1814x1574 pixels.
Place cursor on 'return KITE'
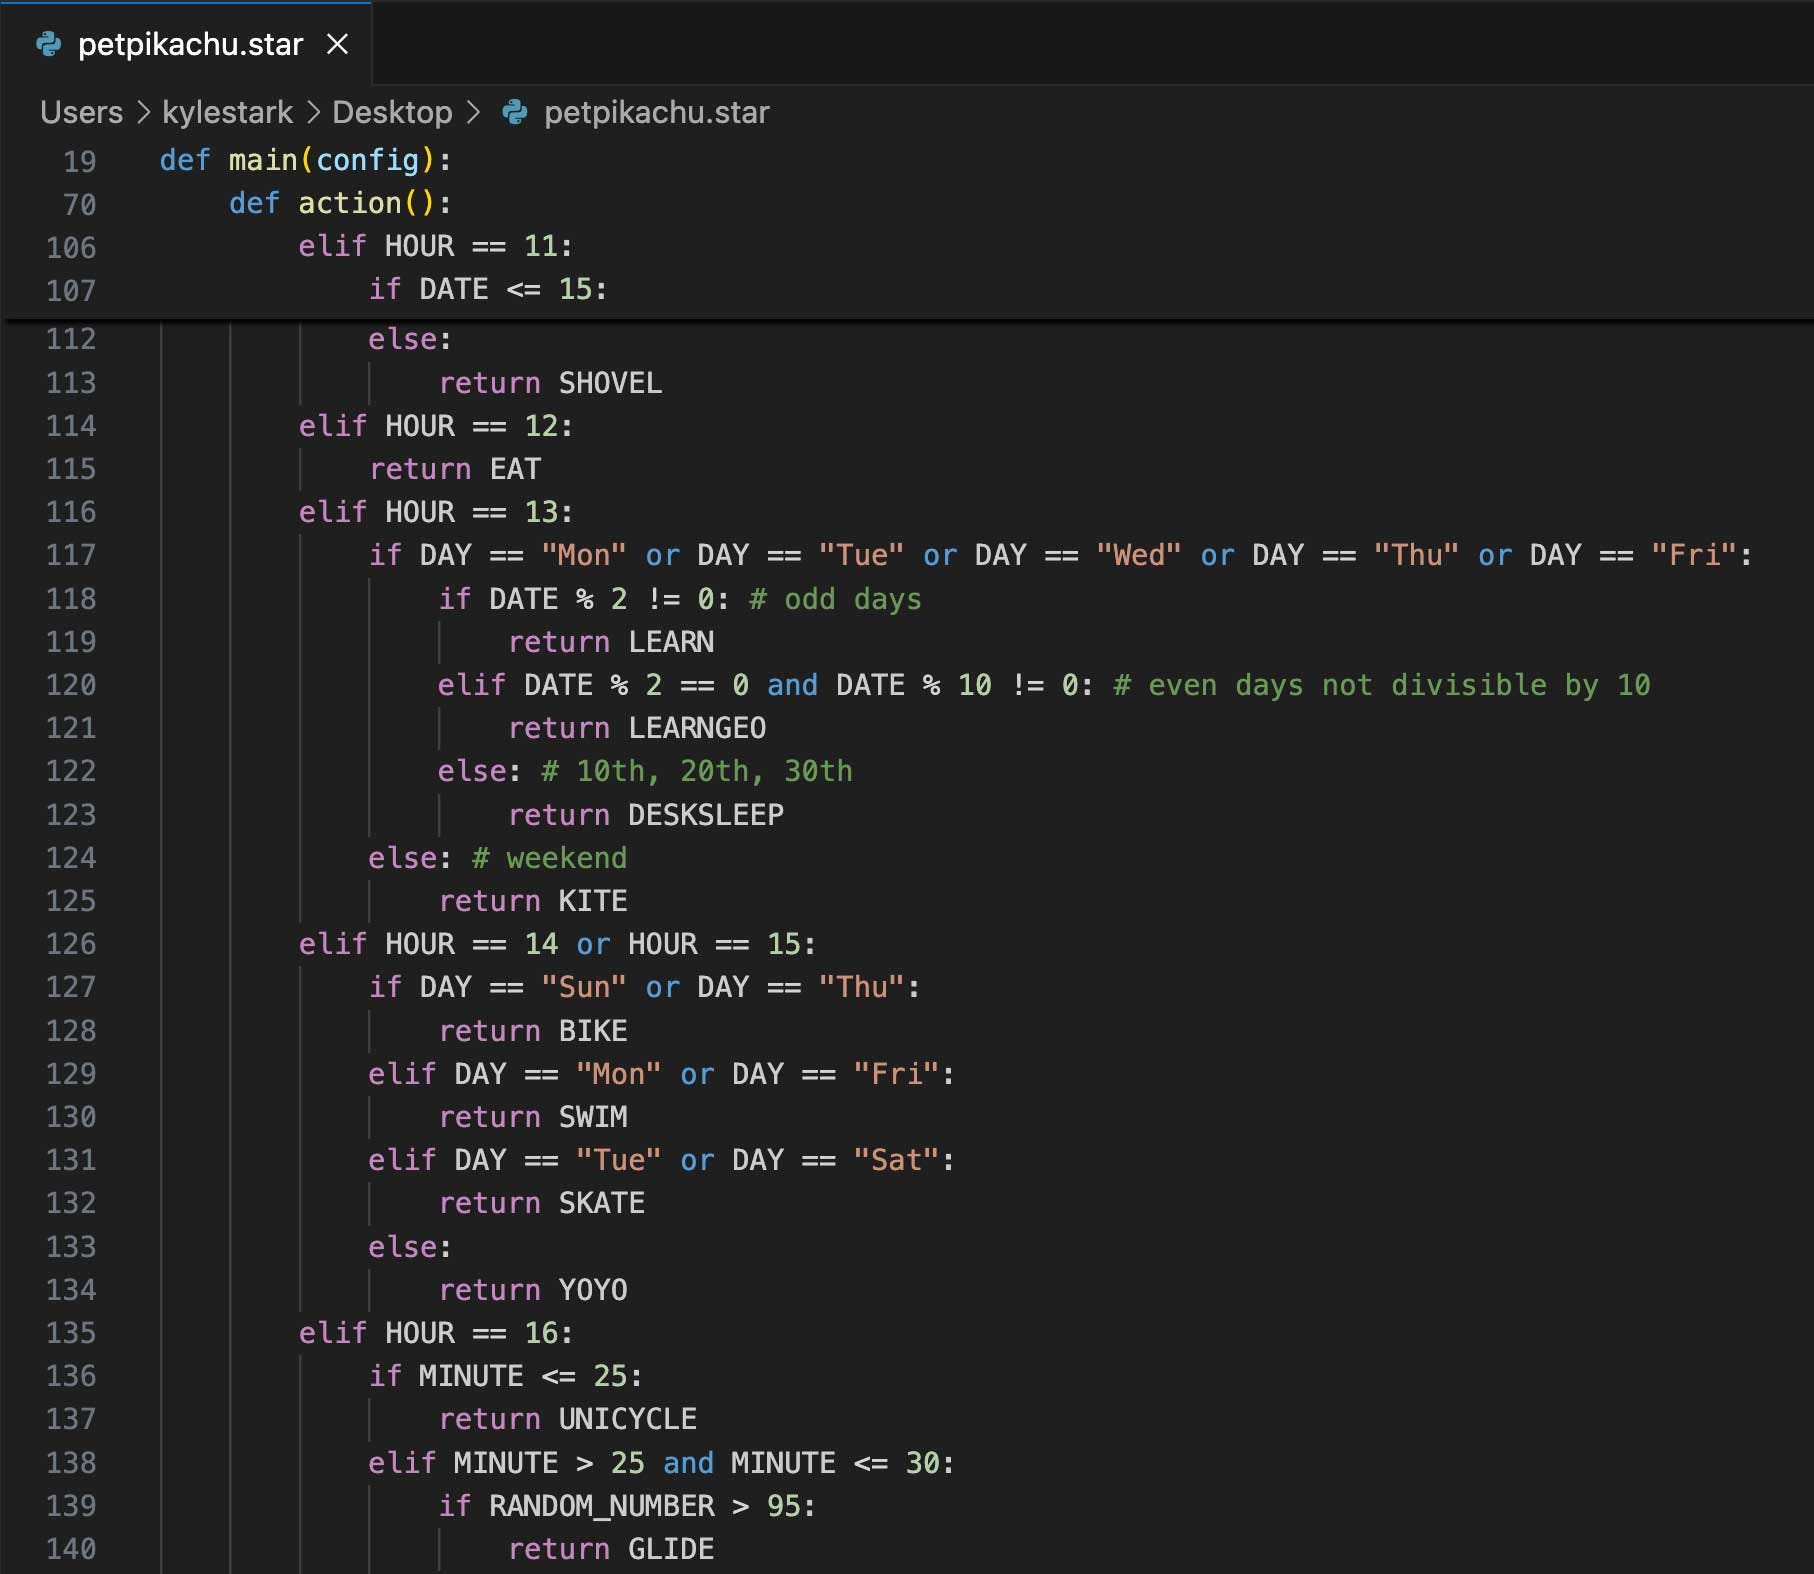[533, 901]
